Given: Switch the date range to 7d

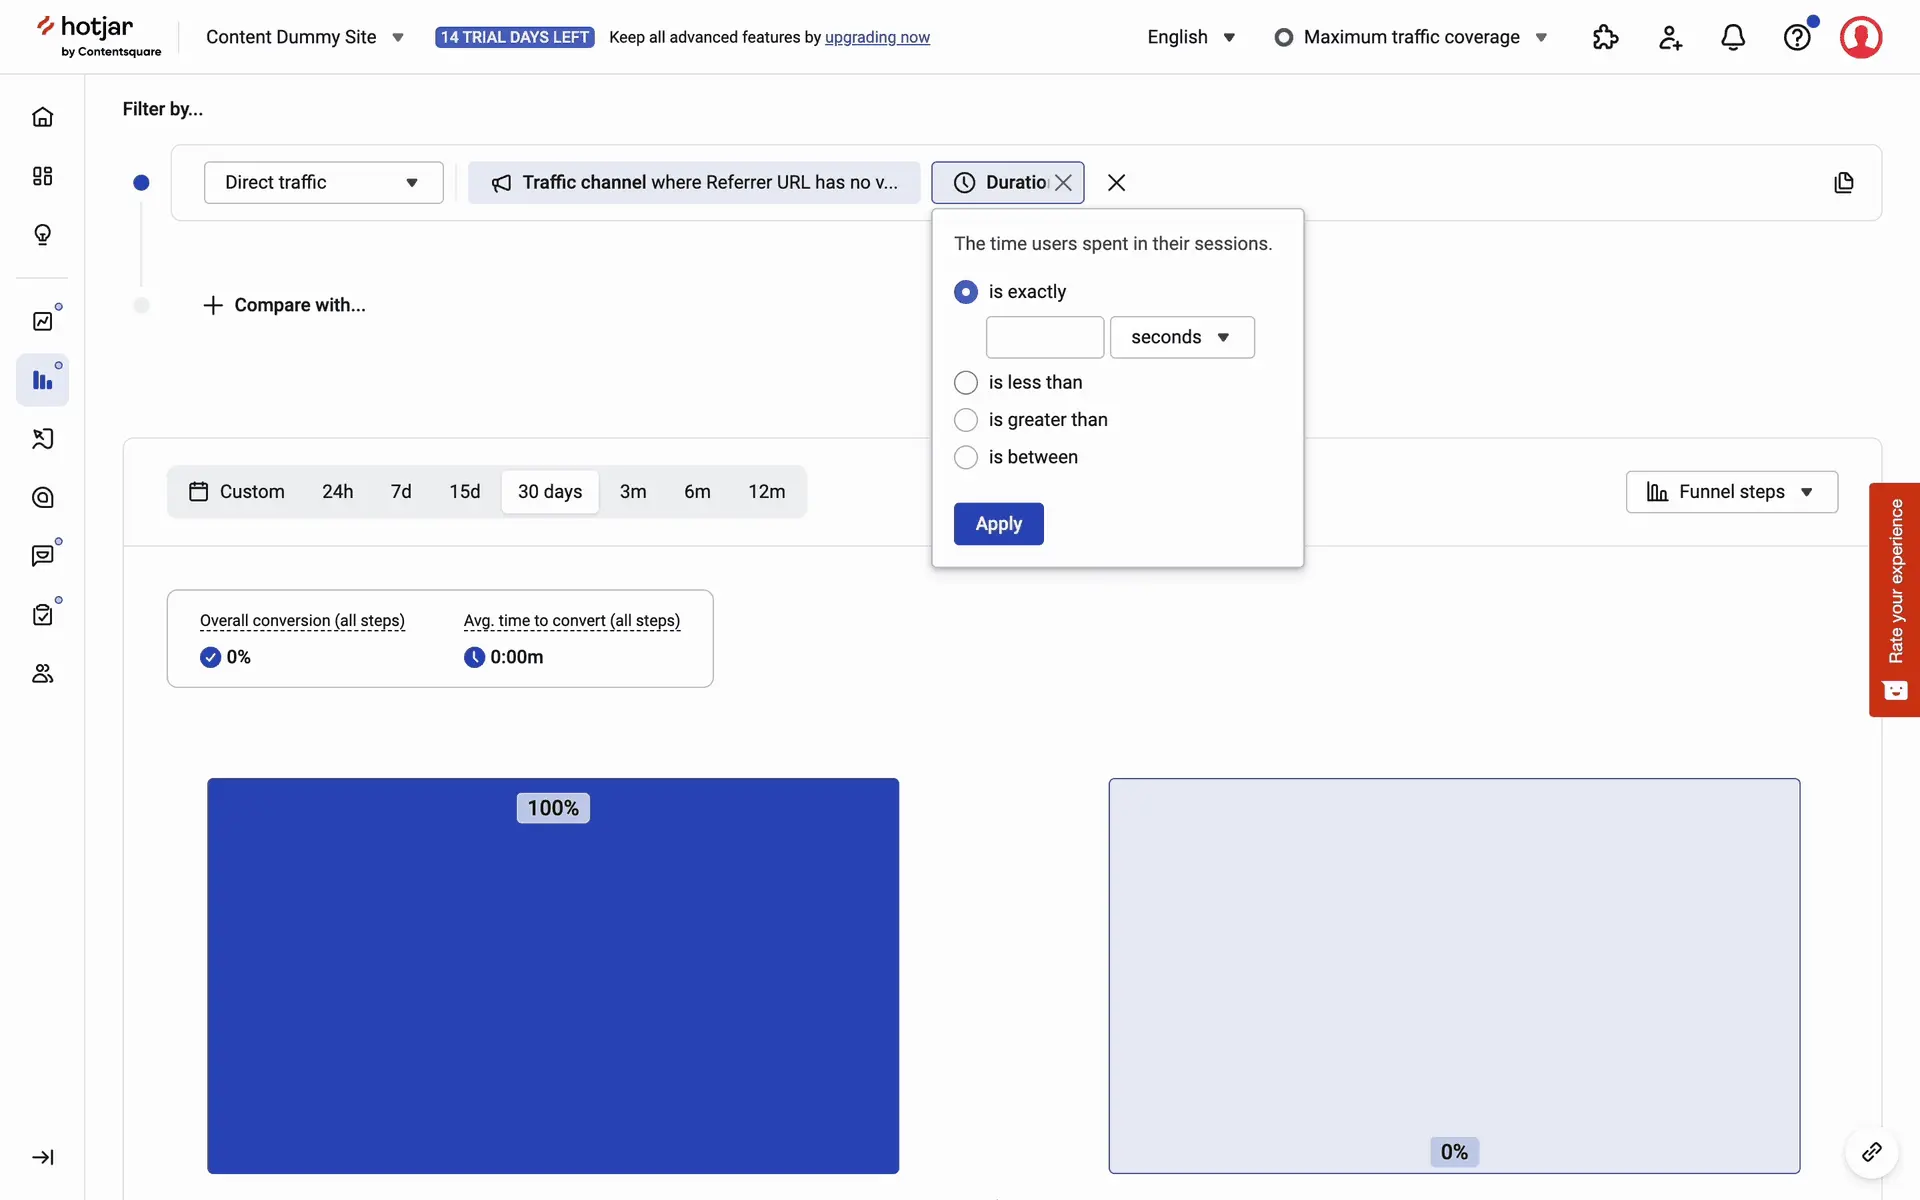Looking at the screenshot, I should coord(401,492).
